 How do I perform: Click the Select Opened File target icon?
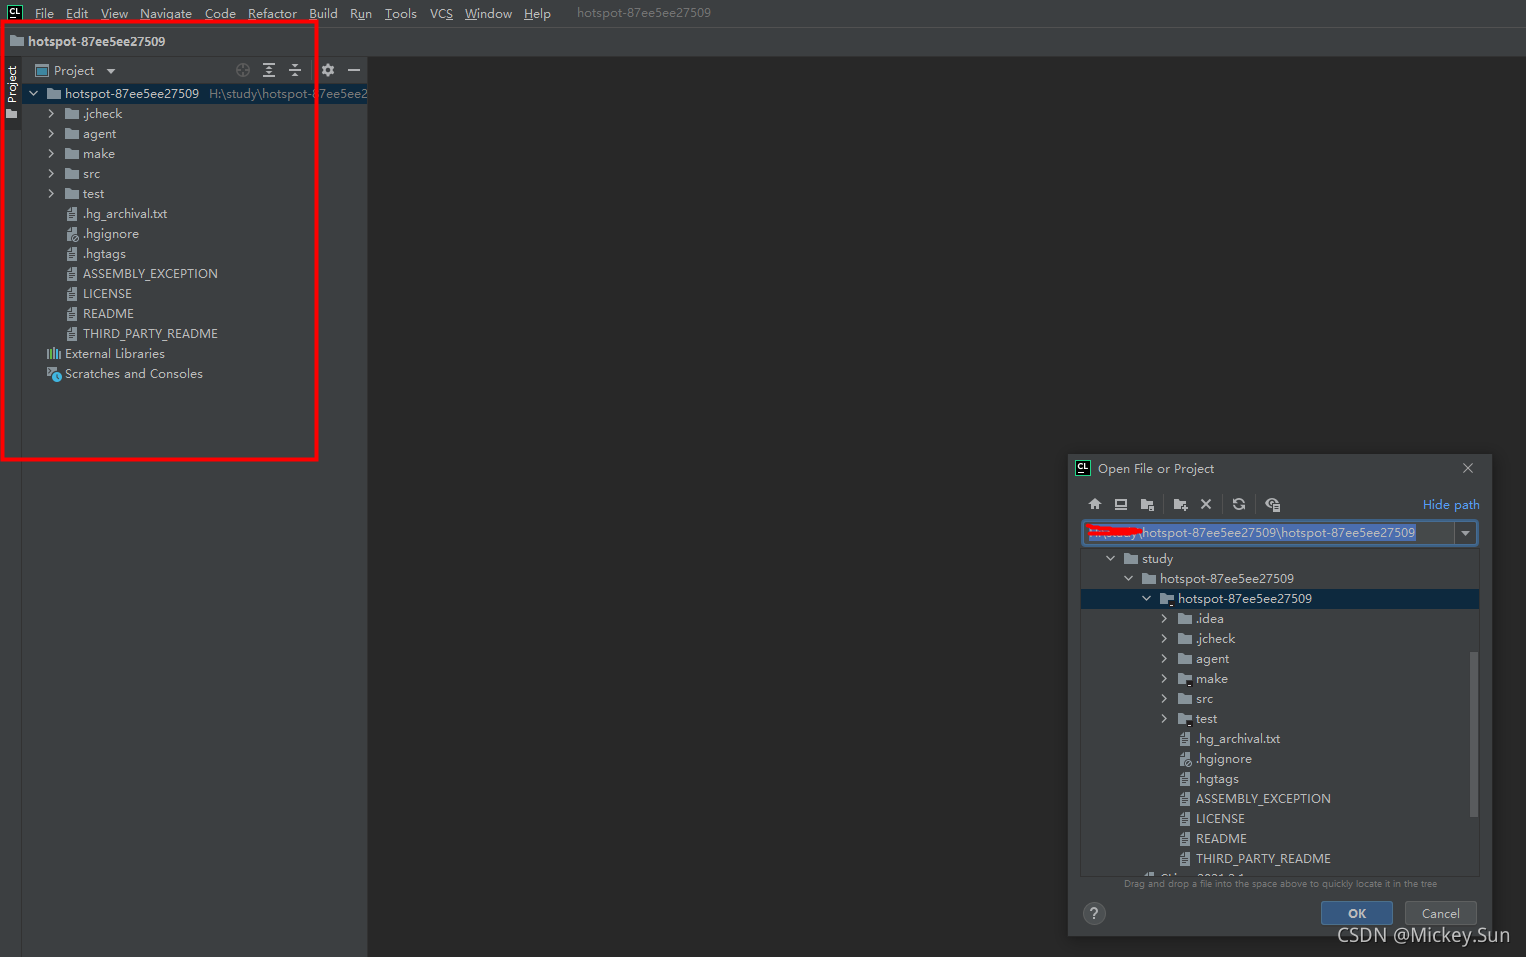pos(243,70)
